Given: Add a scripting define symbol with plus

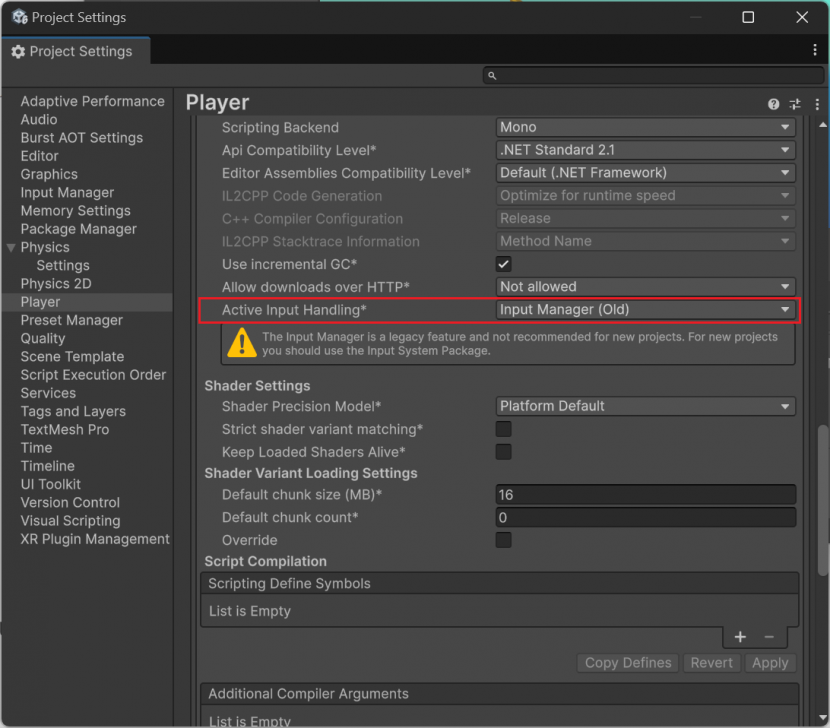Looking at the screenshot, I should (740, 637).
